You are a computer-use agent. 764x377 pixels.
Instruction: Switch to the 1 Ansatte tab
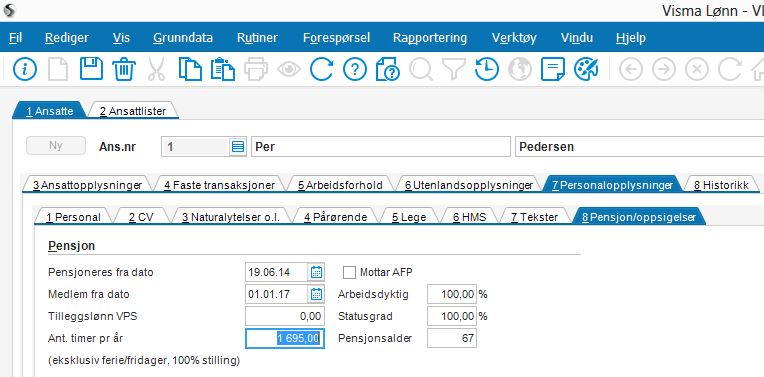pyautogui.click(x=49, y=111)
